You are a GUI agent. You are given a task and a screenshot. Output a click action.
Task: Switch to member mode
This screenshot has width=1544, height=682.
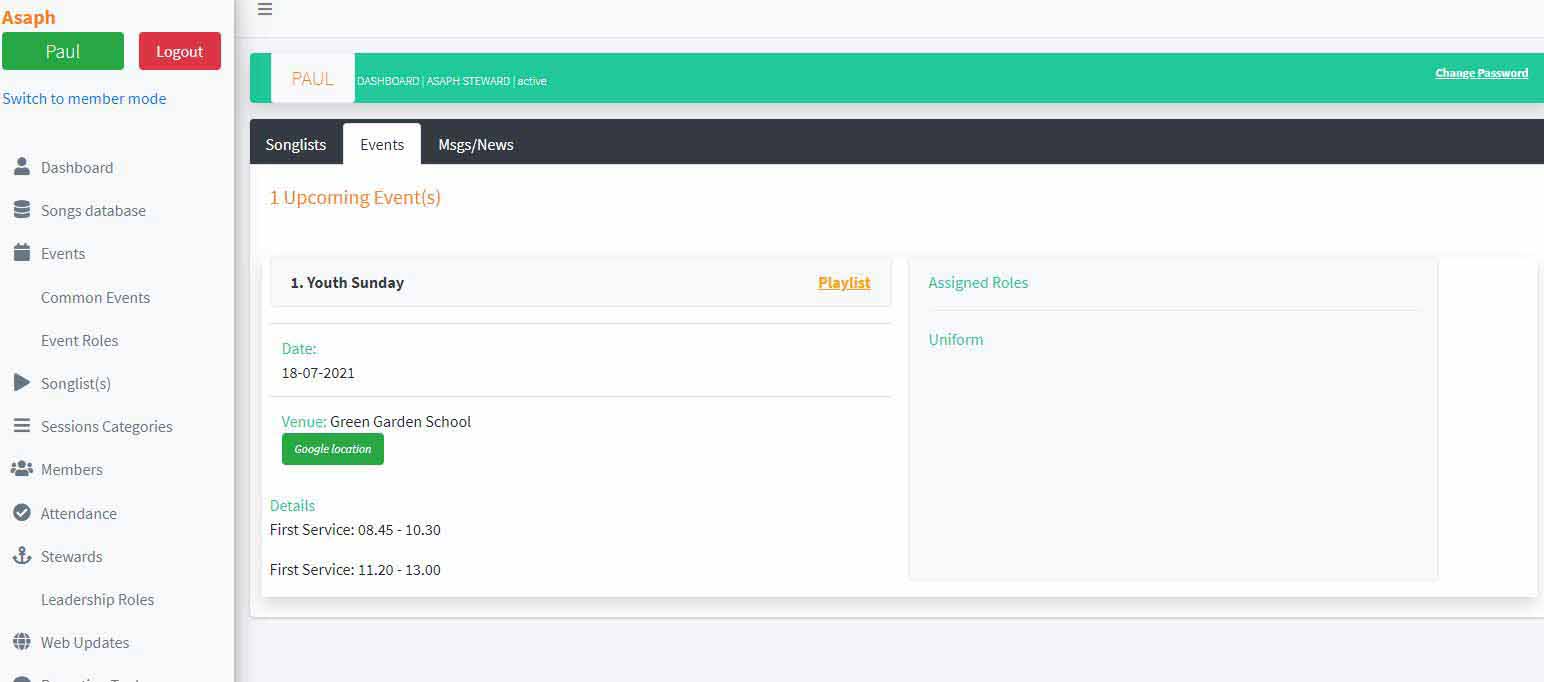coord(84,98)
